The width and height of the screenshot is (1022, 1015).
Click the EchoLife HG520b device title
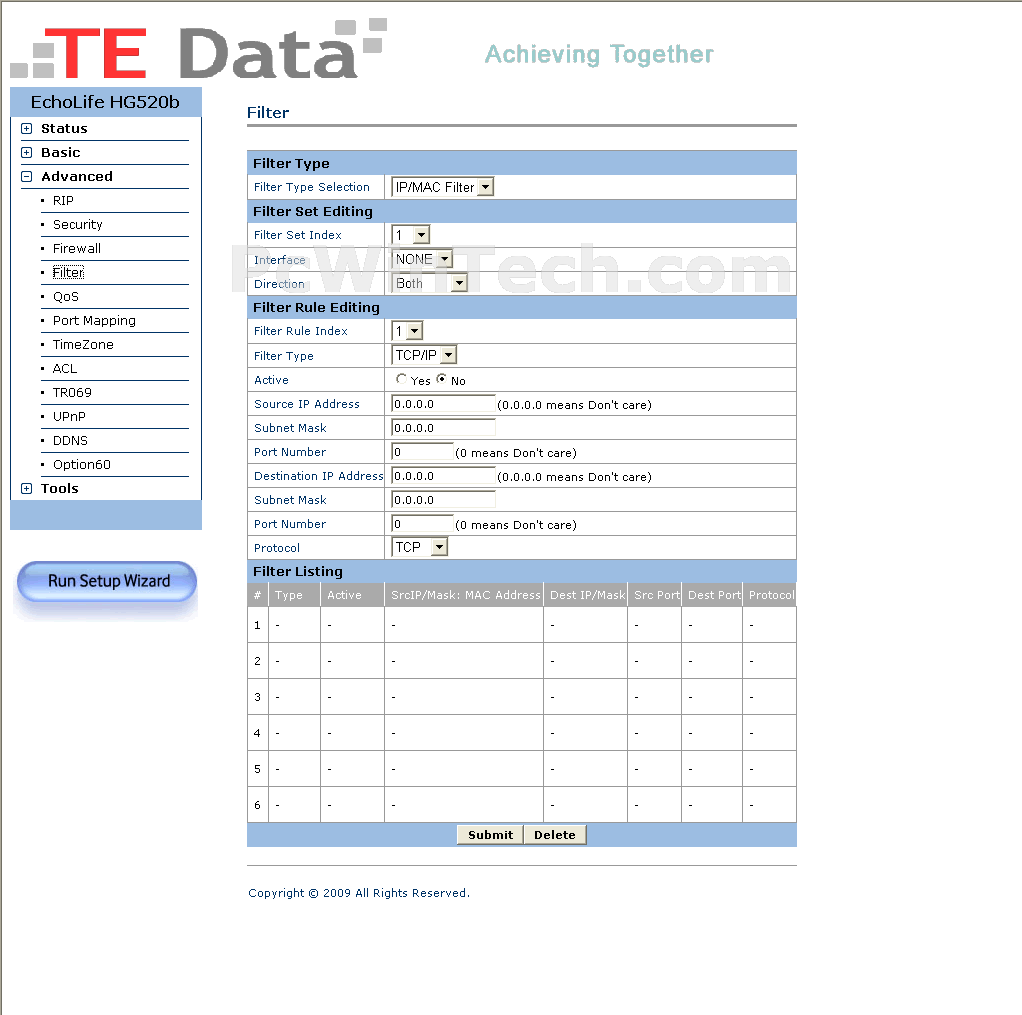click(105, 102)
